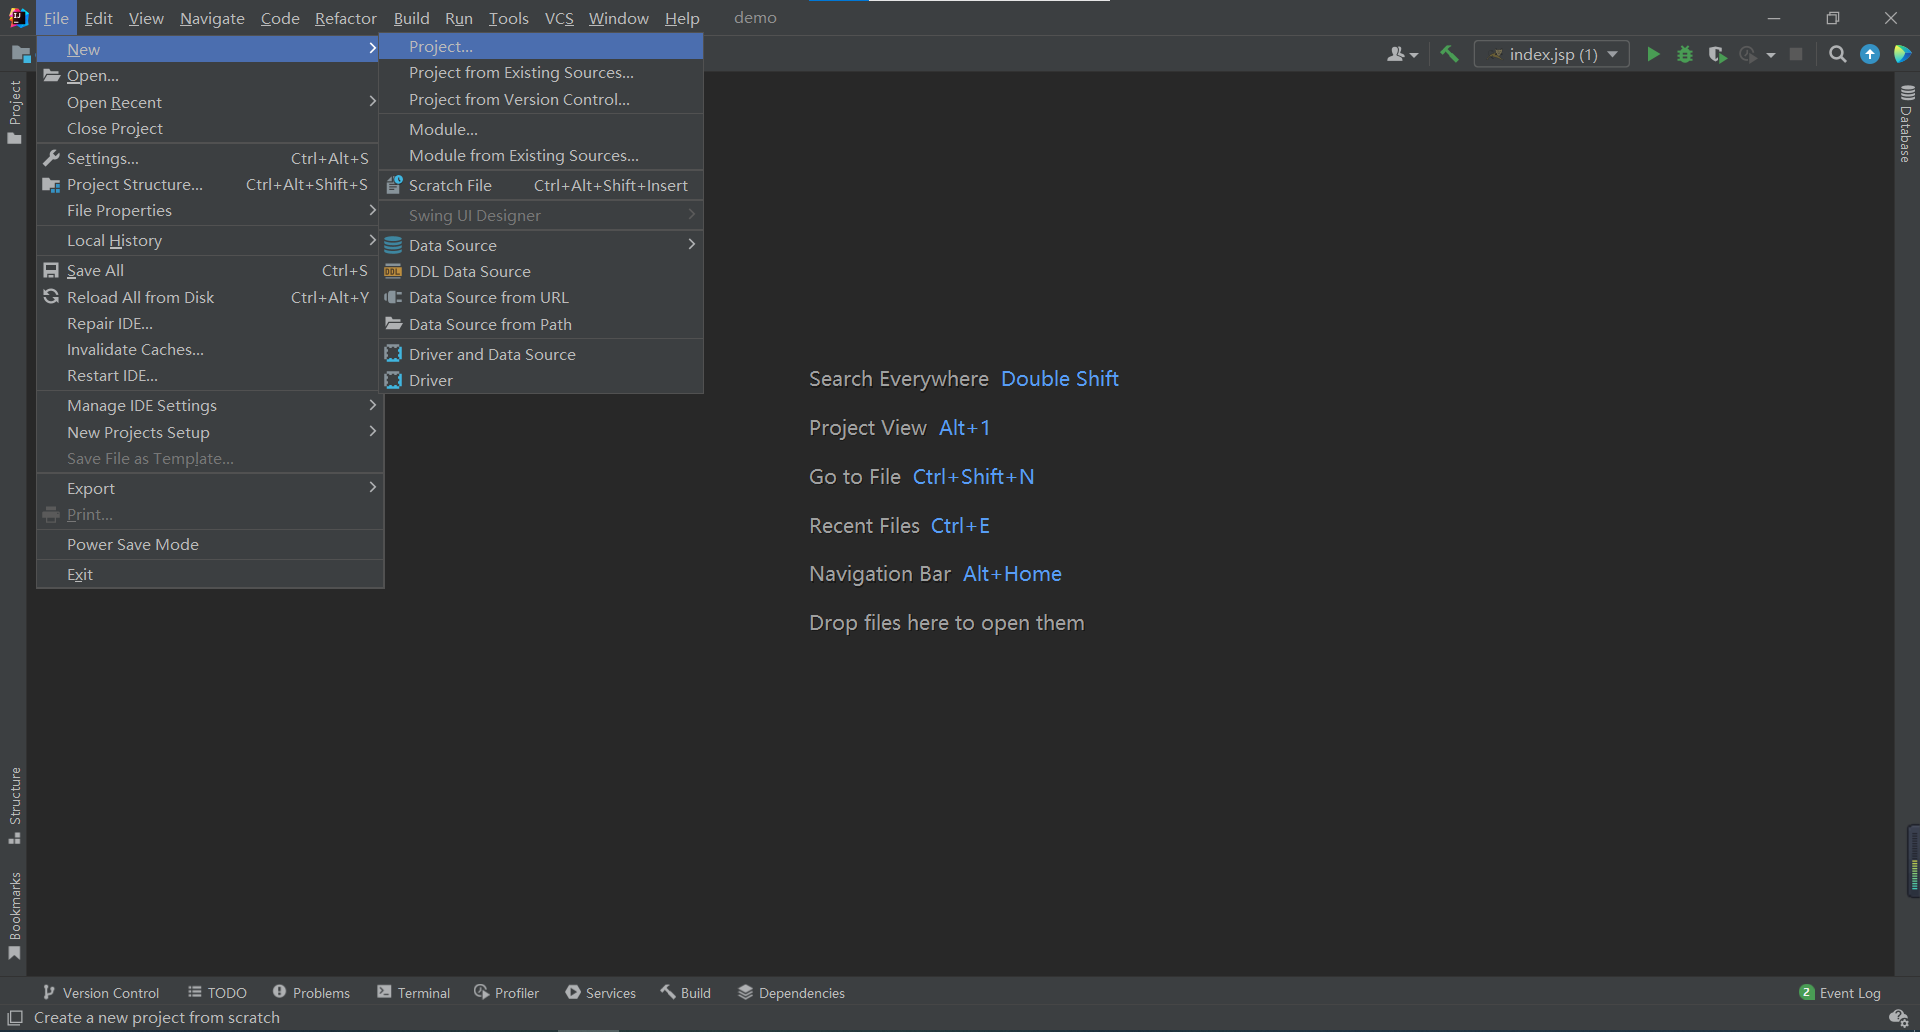
Task: Expand the New Projects Setup submenu
Action: (x=210, y=432)
